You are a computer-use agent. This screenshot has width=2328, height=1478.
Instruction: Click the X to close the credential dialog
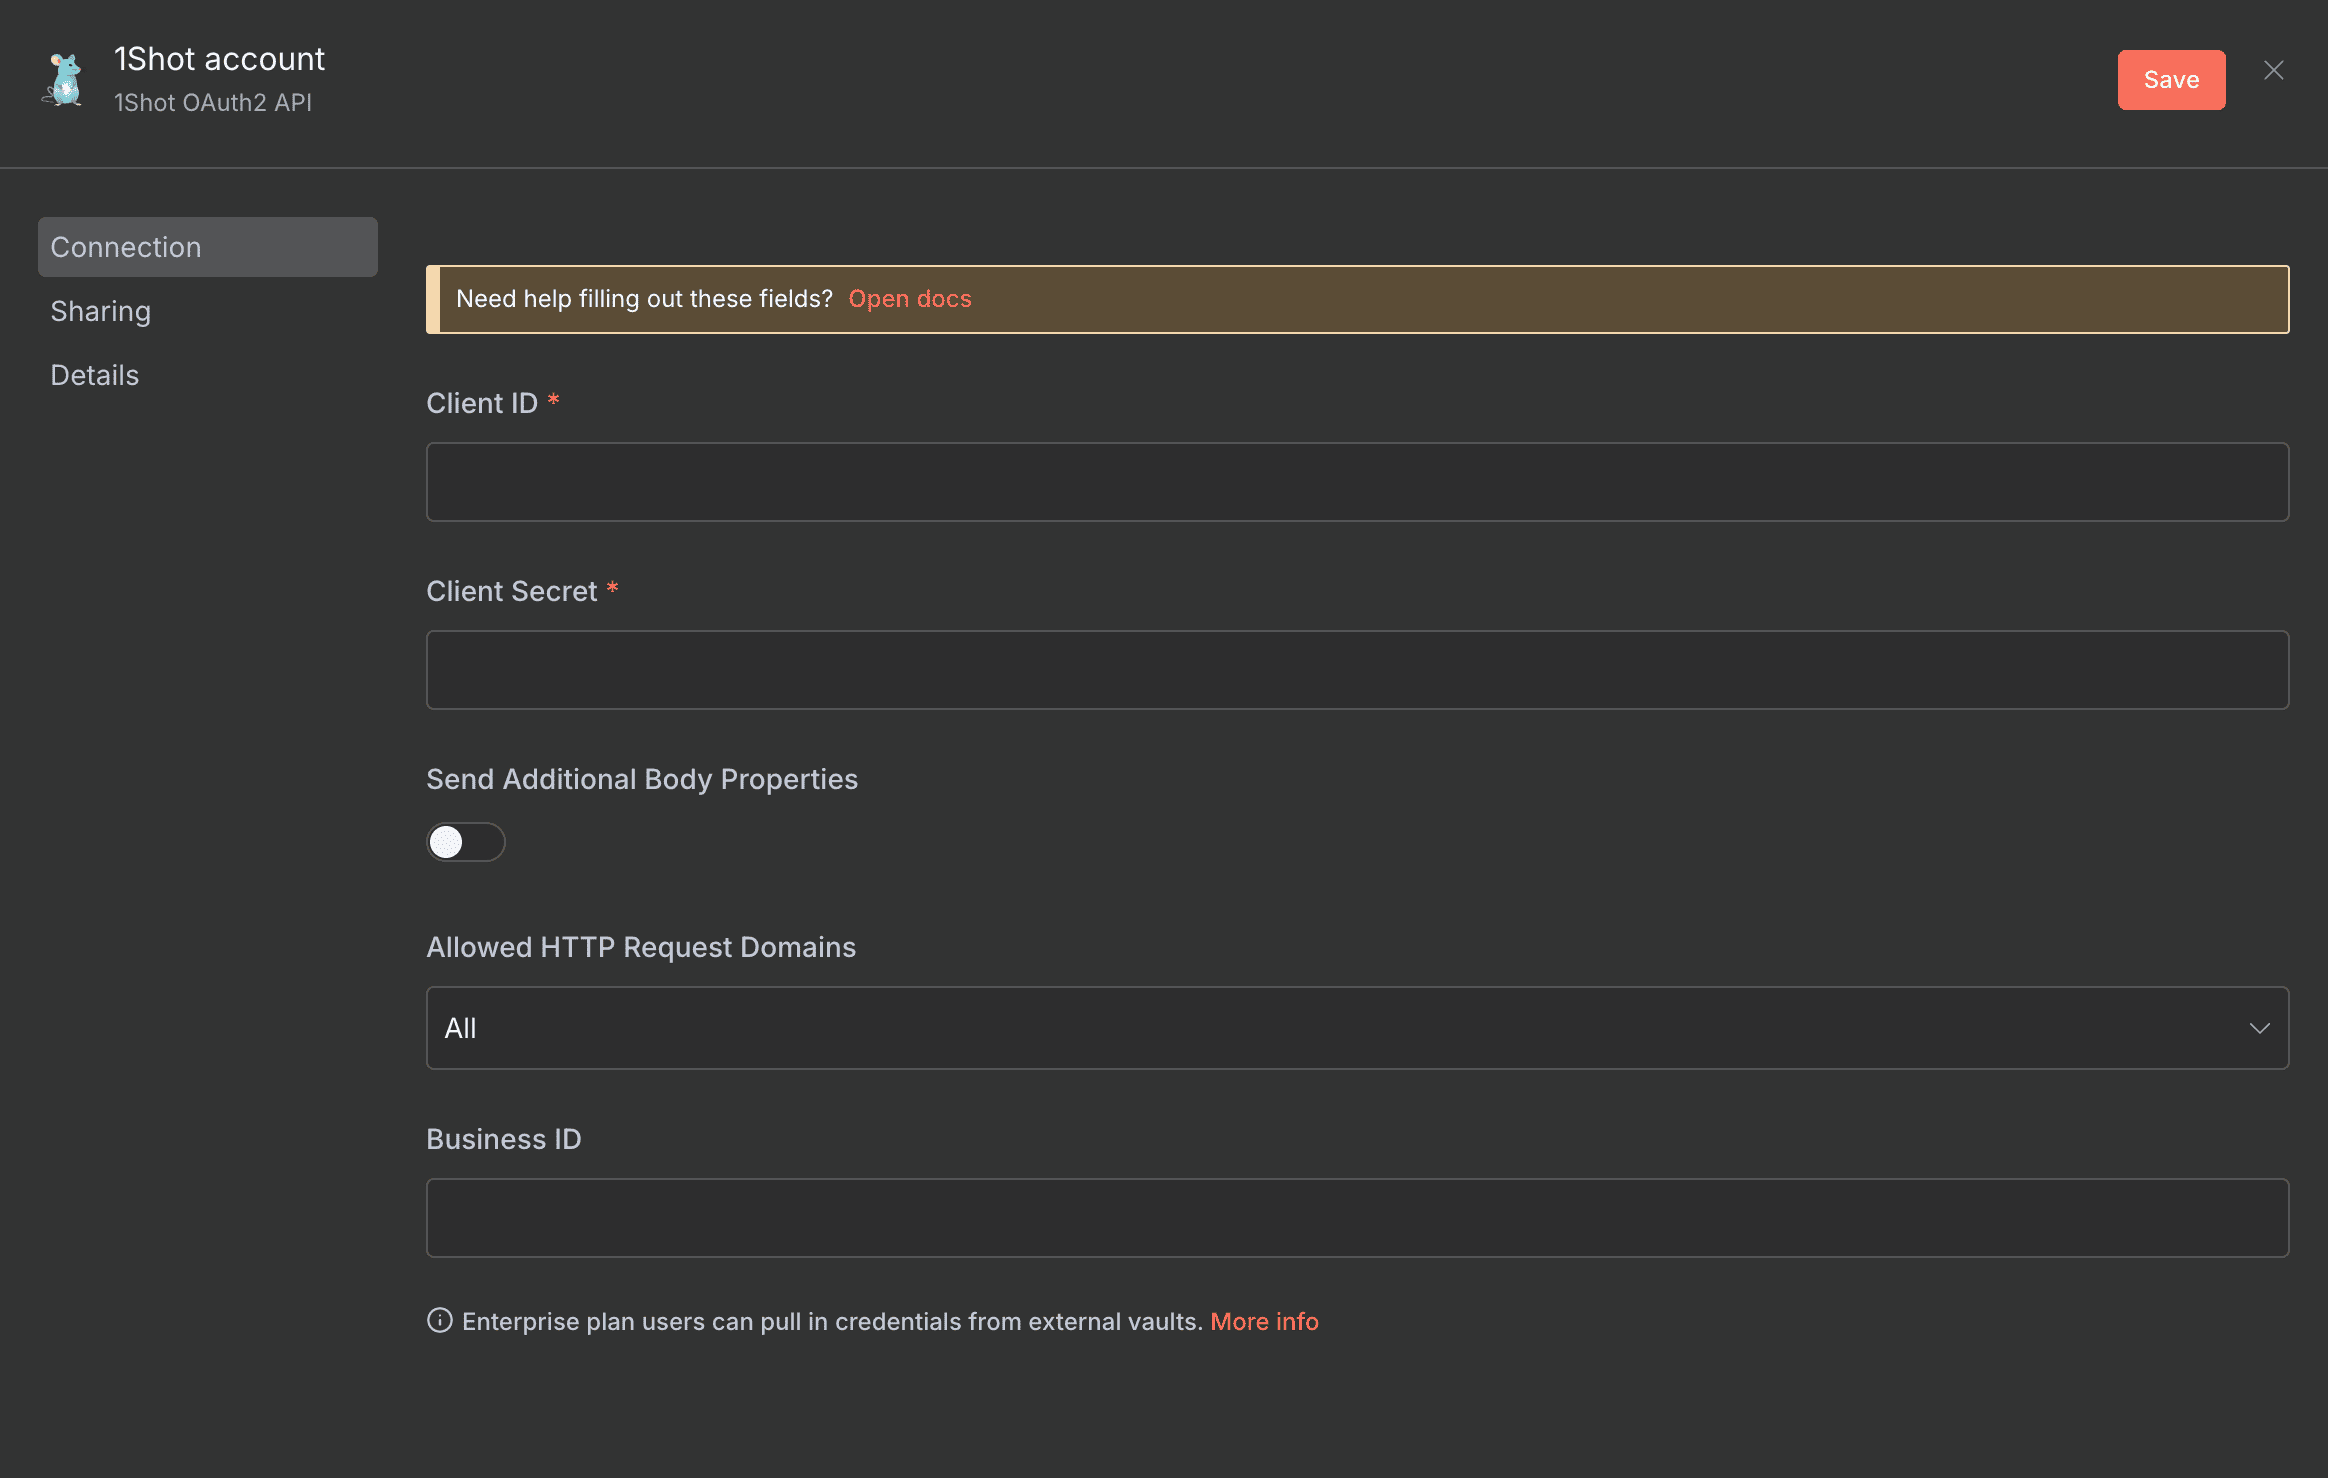click(2273, 70)
